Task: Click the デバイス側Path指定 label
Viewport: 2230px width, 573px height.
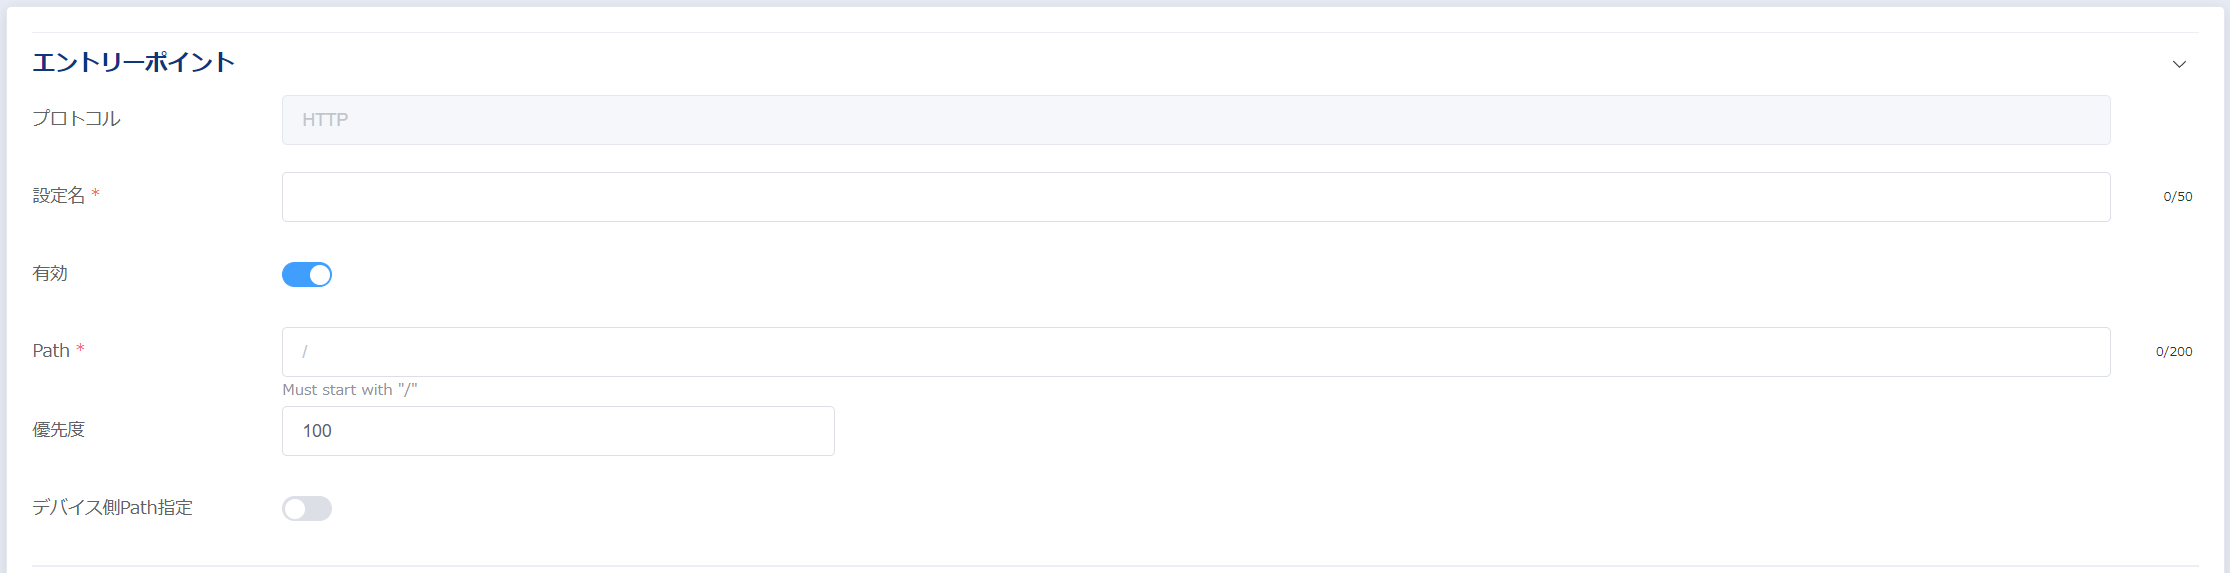Action: (112, 508)
